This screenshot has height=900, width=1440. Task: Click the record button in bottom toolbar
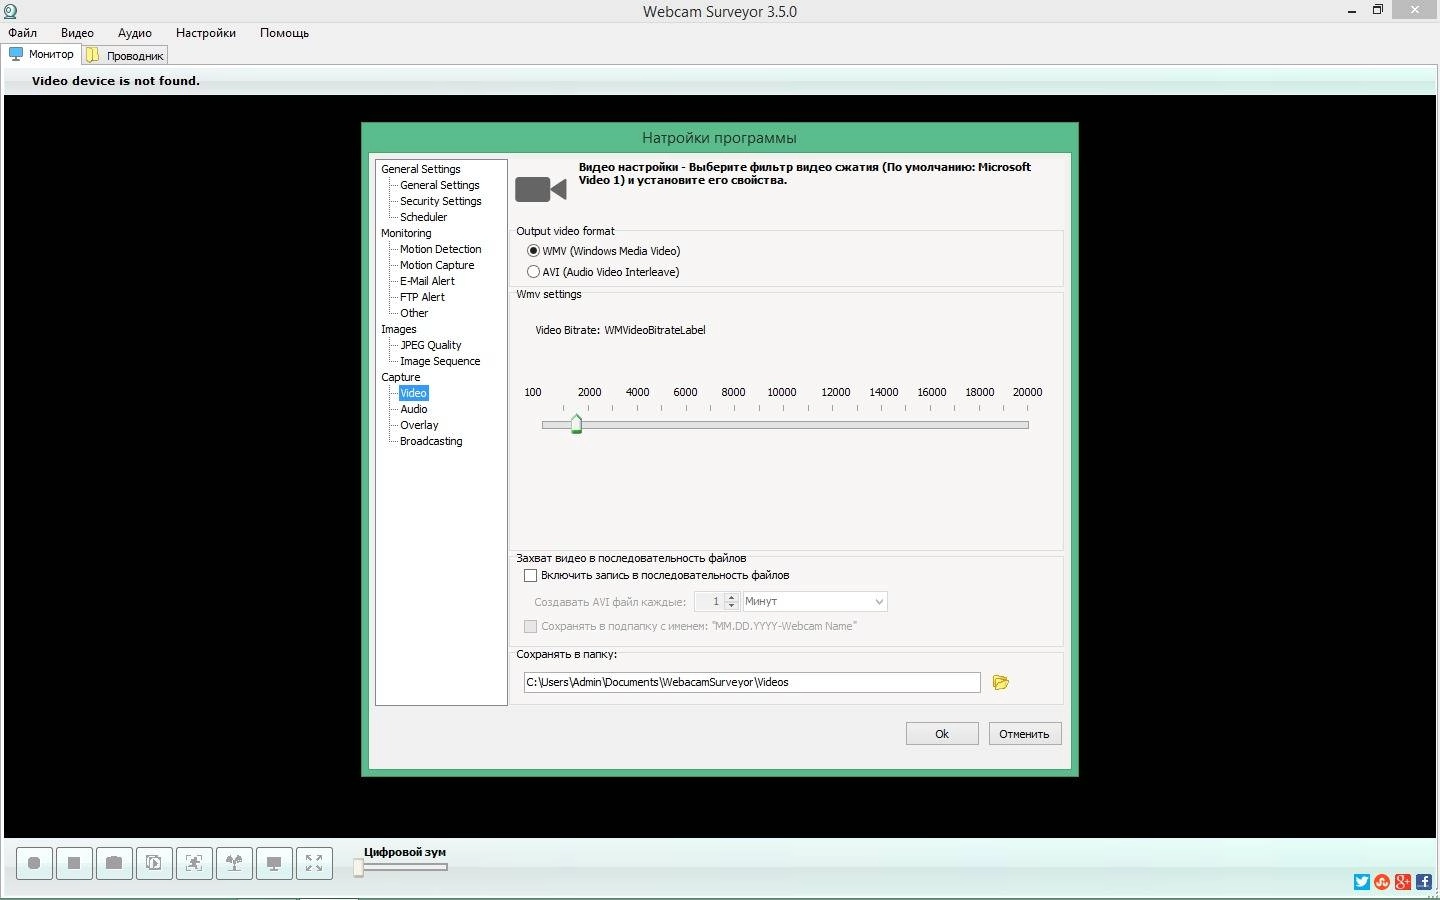click(34, 863)
